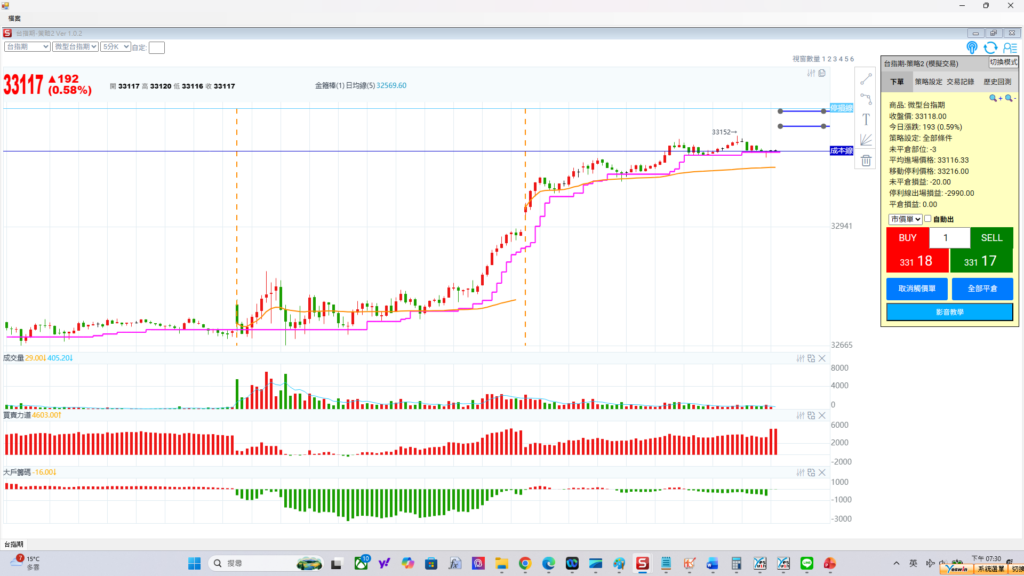The image size is (1024, 576).
Task: Open LINE from the Windows taskbar
Action: 807,564
